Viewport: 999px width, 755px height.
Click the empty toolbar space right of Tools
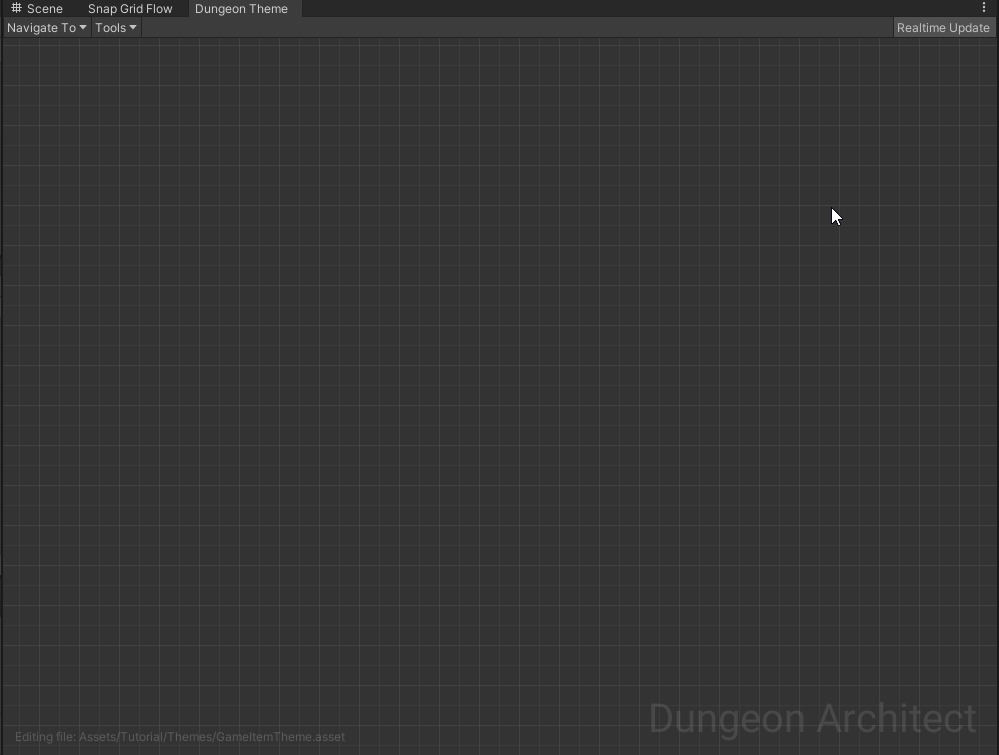pos(516,27)
